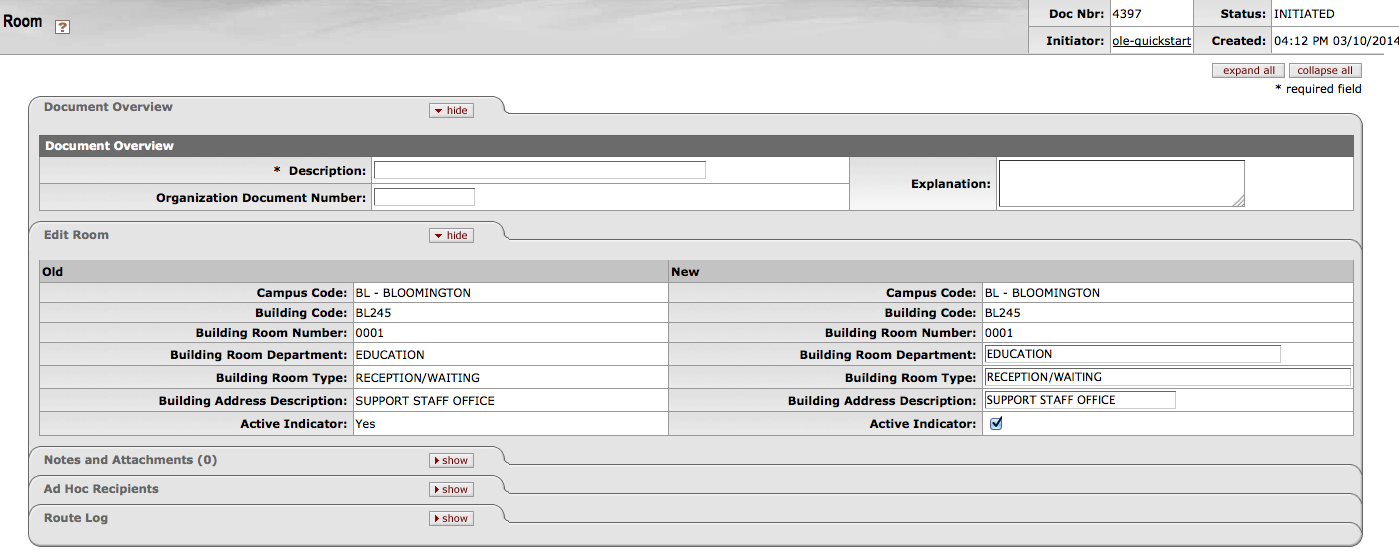Focus the Description input field
Screen dimensions: 1399x552
point(540,170)
